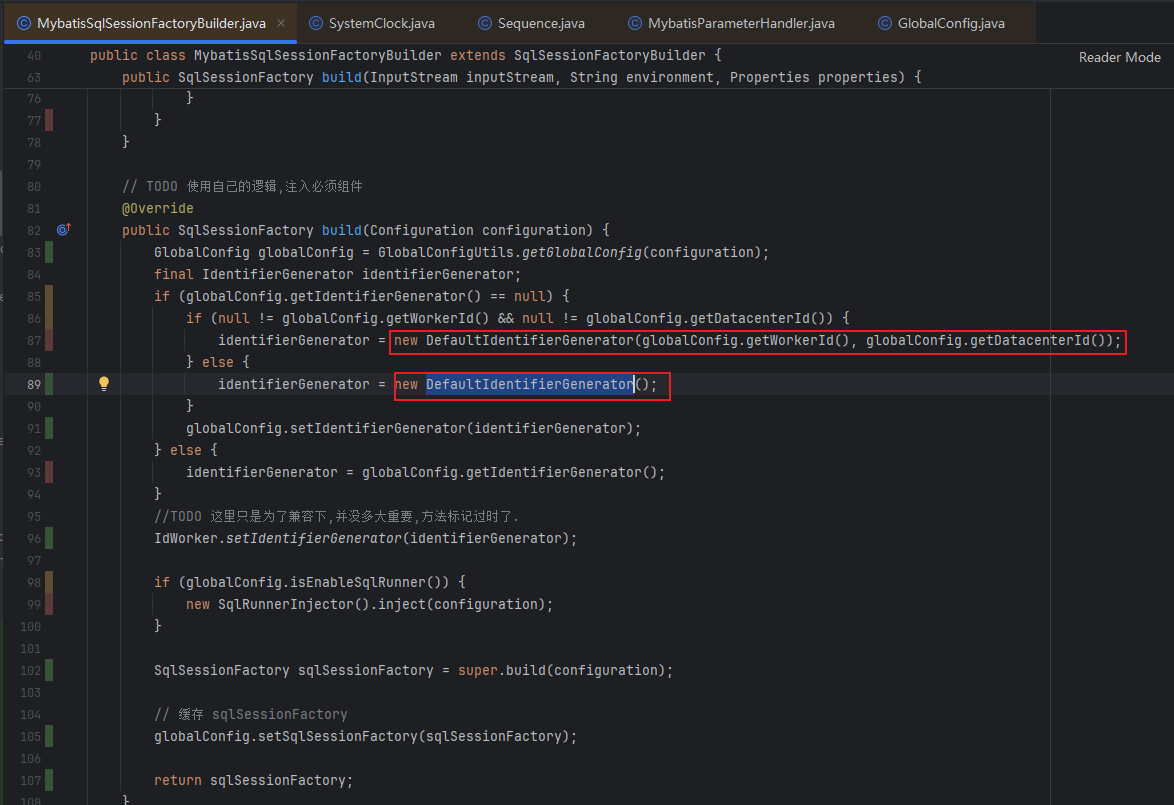Click class icon of MybatisParameterHandler.java tab
This screenshot has height=805, width=1174.
coord(635,23)
